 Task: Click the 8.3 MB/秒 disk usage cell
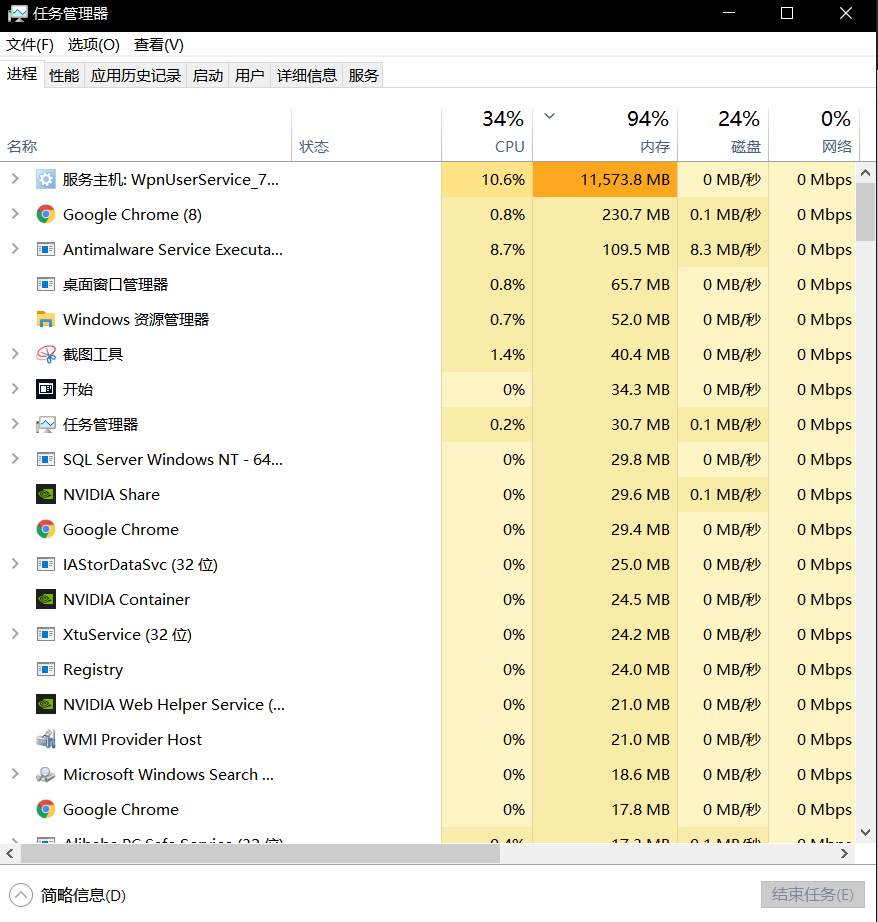tap(723, 249)
